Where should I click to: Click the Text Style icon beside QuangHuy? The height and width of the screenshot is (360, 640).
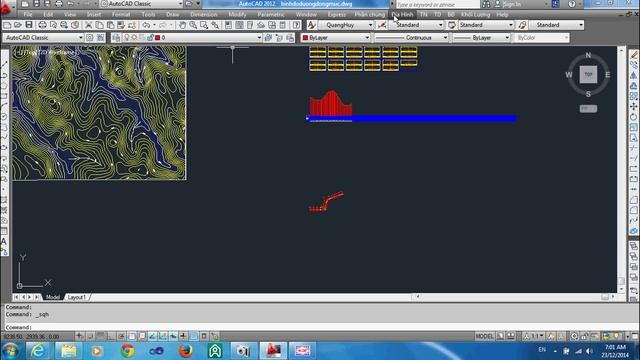pyautogui.click(x=312, y=25)
